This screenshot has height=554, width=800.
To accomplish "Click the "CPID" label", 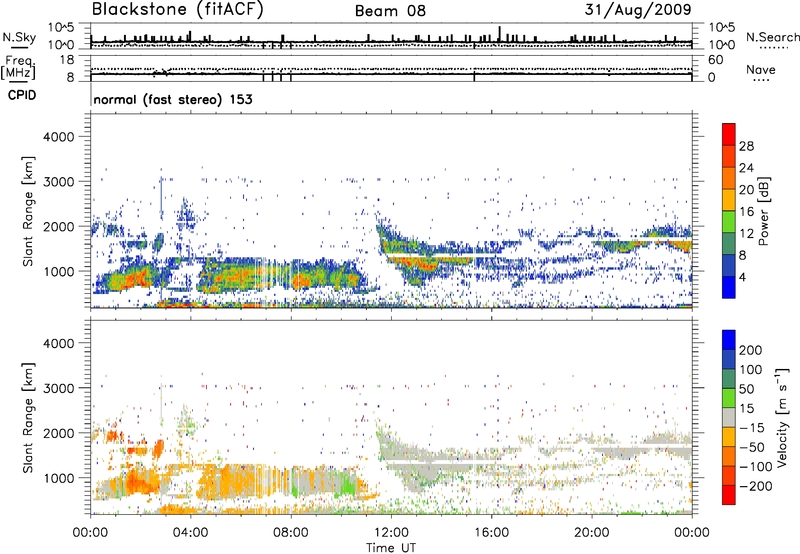I will pos(22,95).
